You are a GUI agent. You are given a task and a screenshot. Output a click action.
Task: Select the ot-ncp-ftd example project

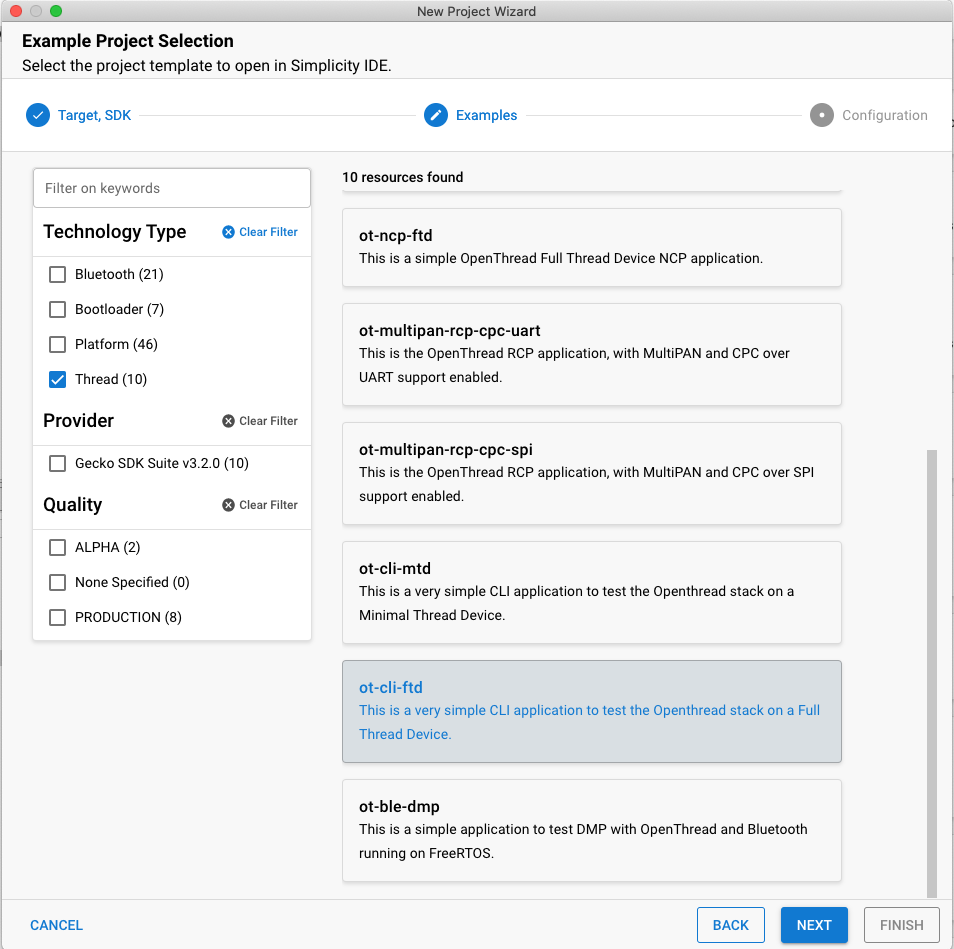point(591,247)
